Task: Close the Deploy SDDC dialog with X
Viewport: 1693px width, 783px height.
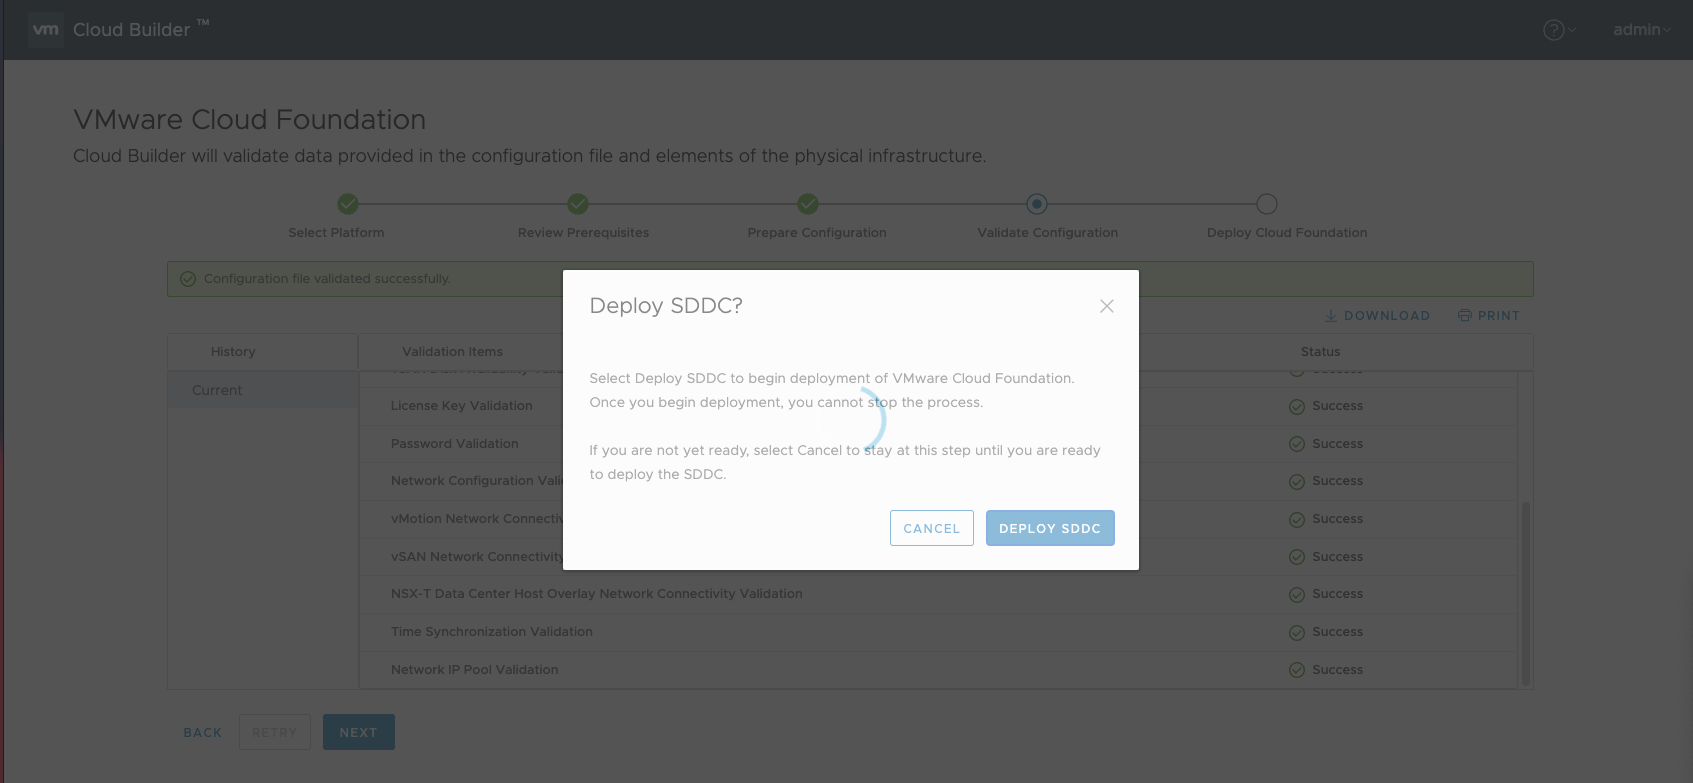Action: click(1106, 306)
